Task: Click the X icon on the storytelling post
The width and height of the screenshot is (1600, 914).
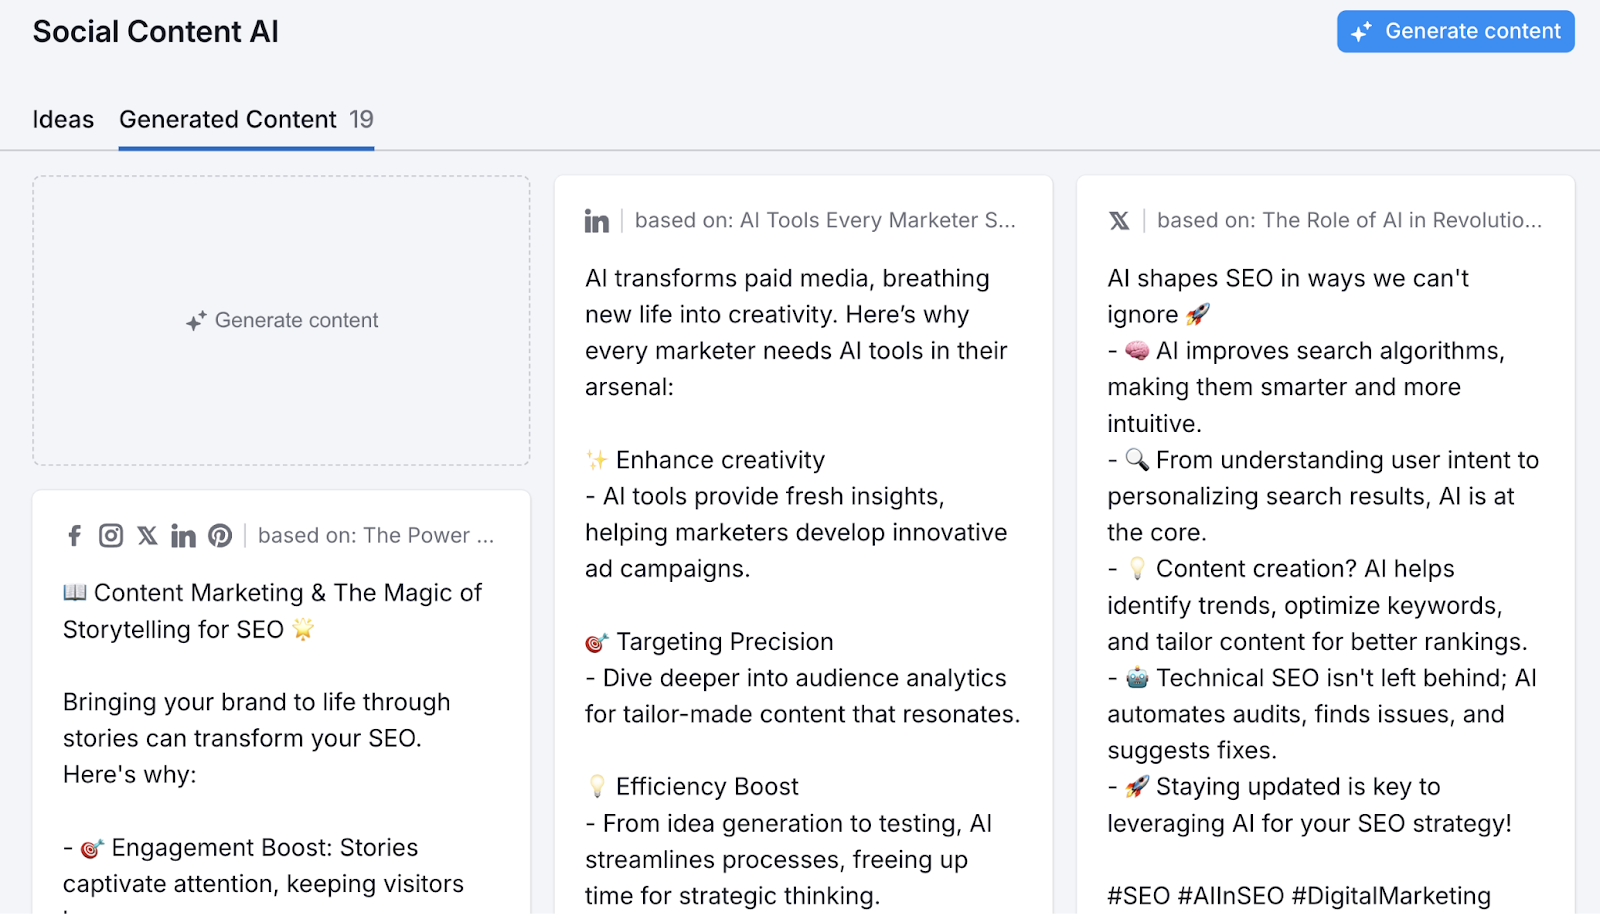Action: [x=146, y=535]
